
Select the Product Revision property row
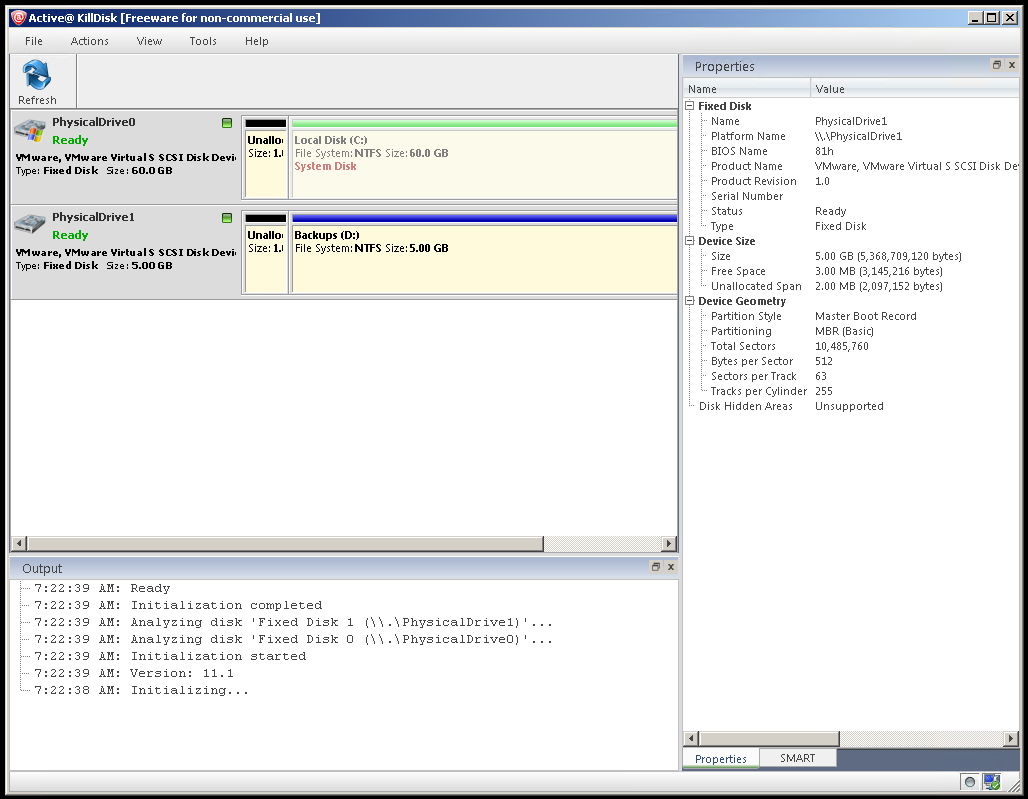(x=852, y=182)
